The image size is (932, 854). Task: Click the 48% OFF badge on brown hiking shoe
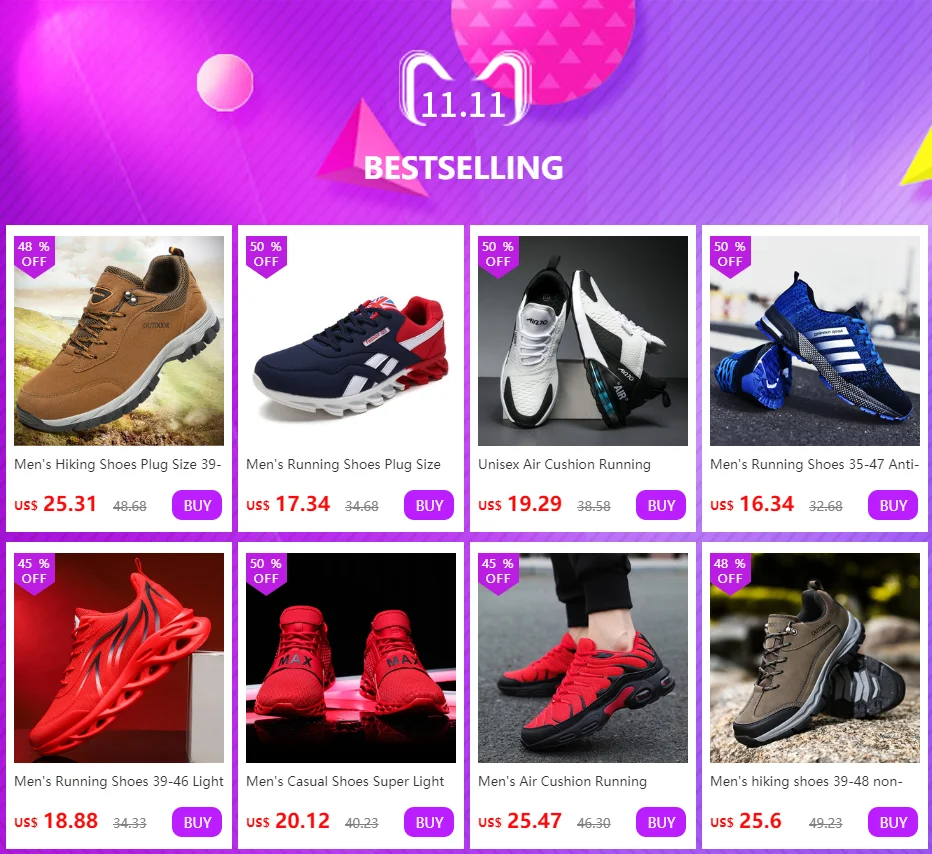click(34, 257)
